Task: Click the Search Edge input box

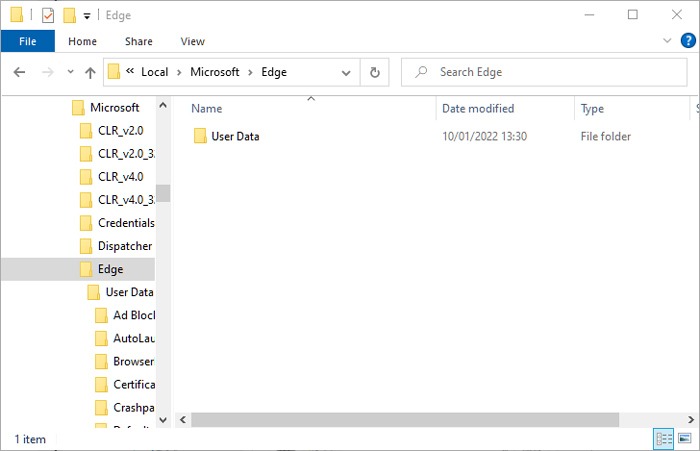Action: [x=544, y=72]
